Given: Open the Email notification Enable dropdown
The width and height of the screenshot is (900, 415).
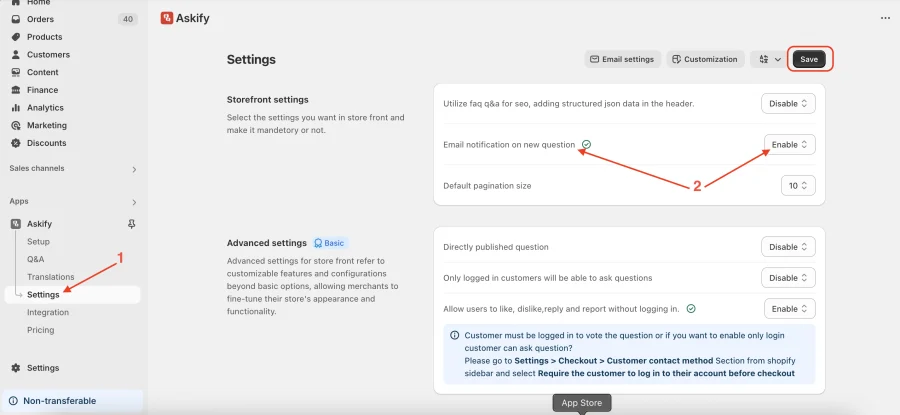Looking at the screenshot, I should [x=789, y=145].
